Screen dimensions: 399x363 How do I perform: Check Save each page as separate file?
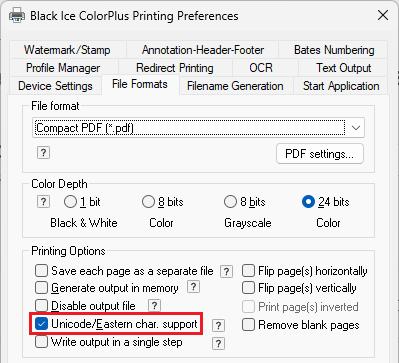point(41,271)
